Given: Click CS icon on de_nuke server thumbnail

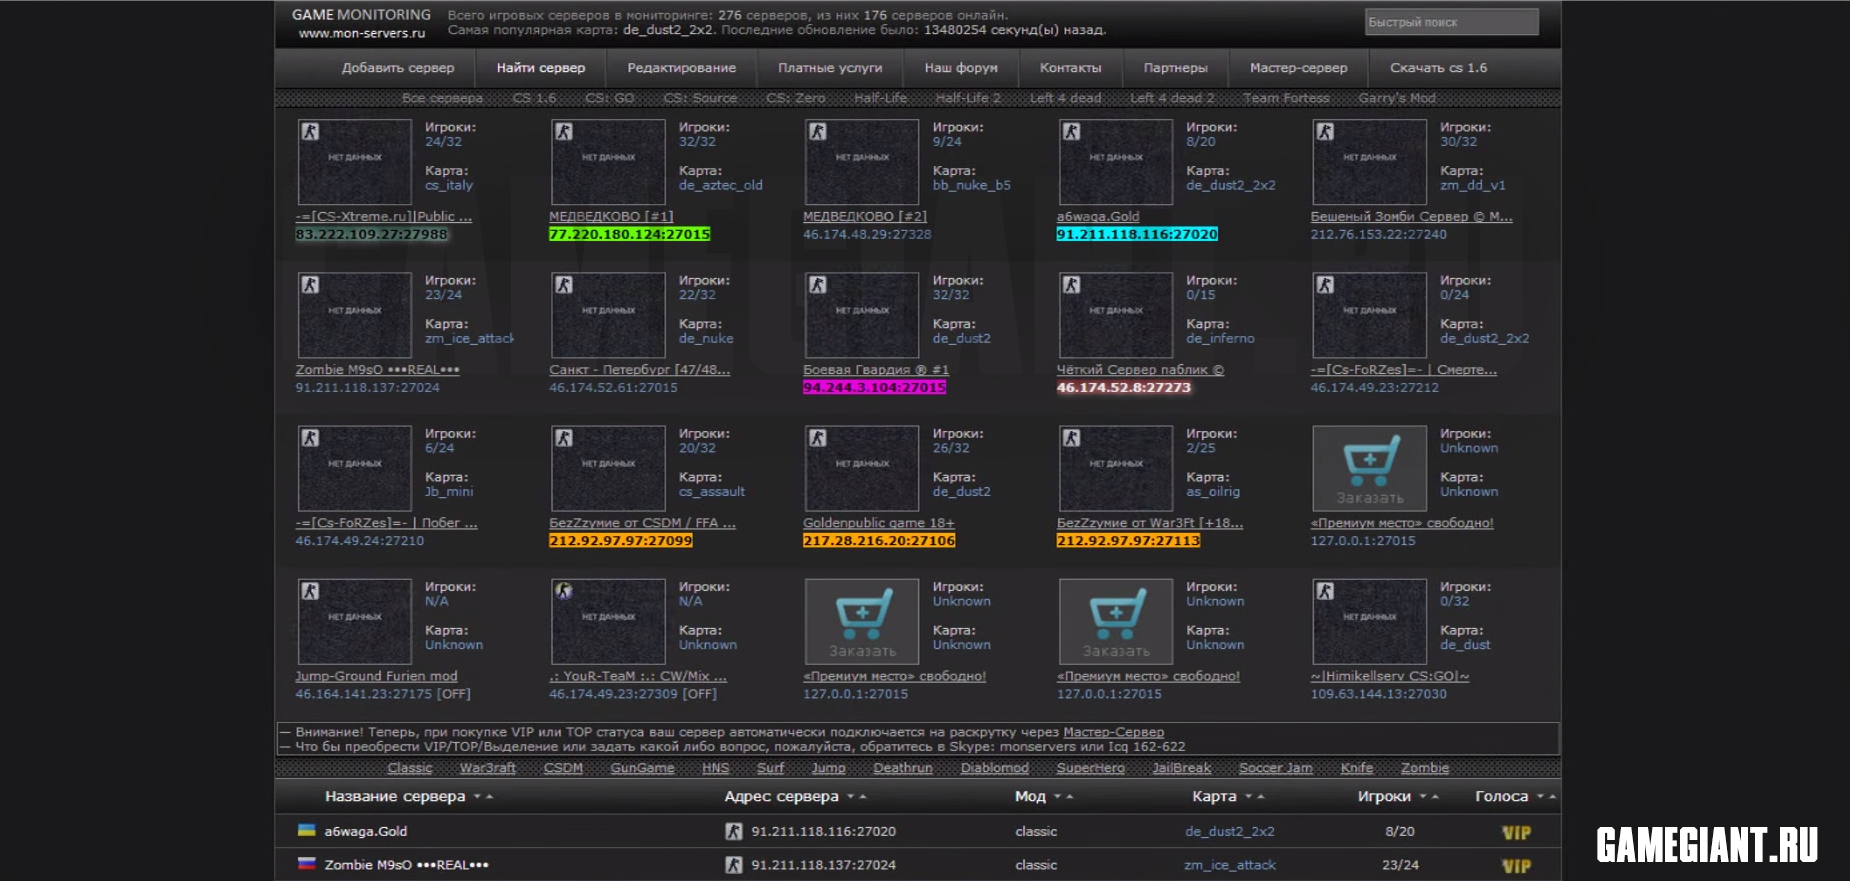Looking at the screenshot, I should pos(564,285).
